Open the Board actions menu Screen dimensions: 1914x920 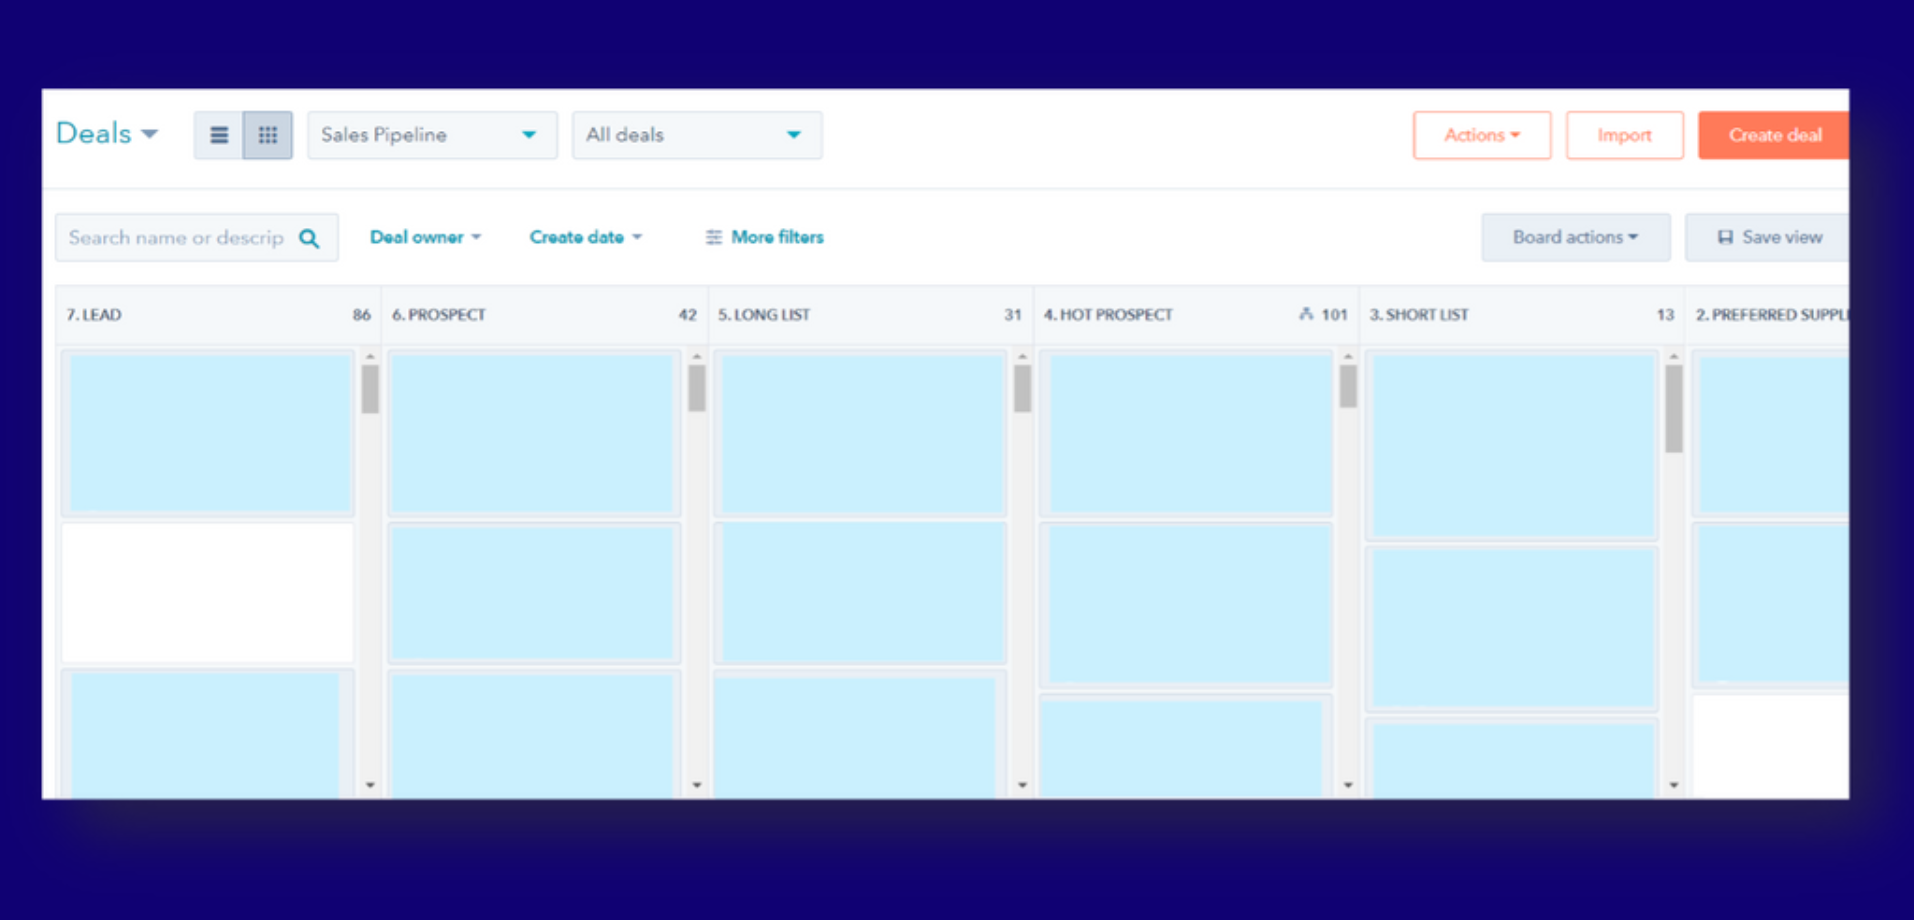pos(1576,237)
